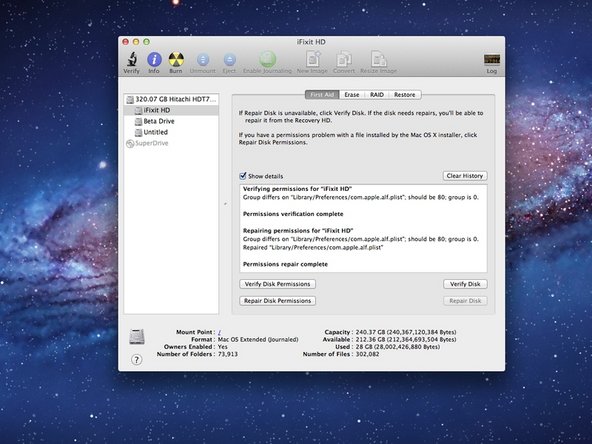
Task: Uncheck the Show details checkbox
Action: point(243,176)
